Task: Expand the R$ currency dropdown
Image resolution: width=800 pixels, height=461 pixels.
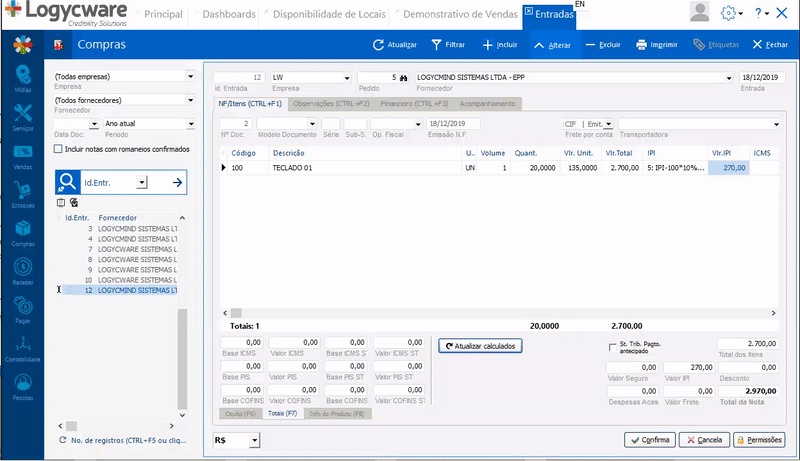Action: tap(254, 439)
